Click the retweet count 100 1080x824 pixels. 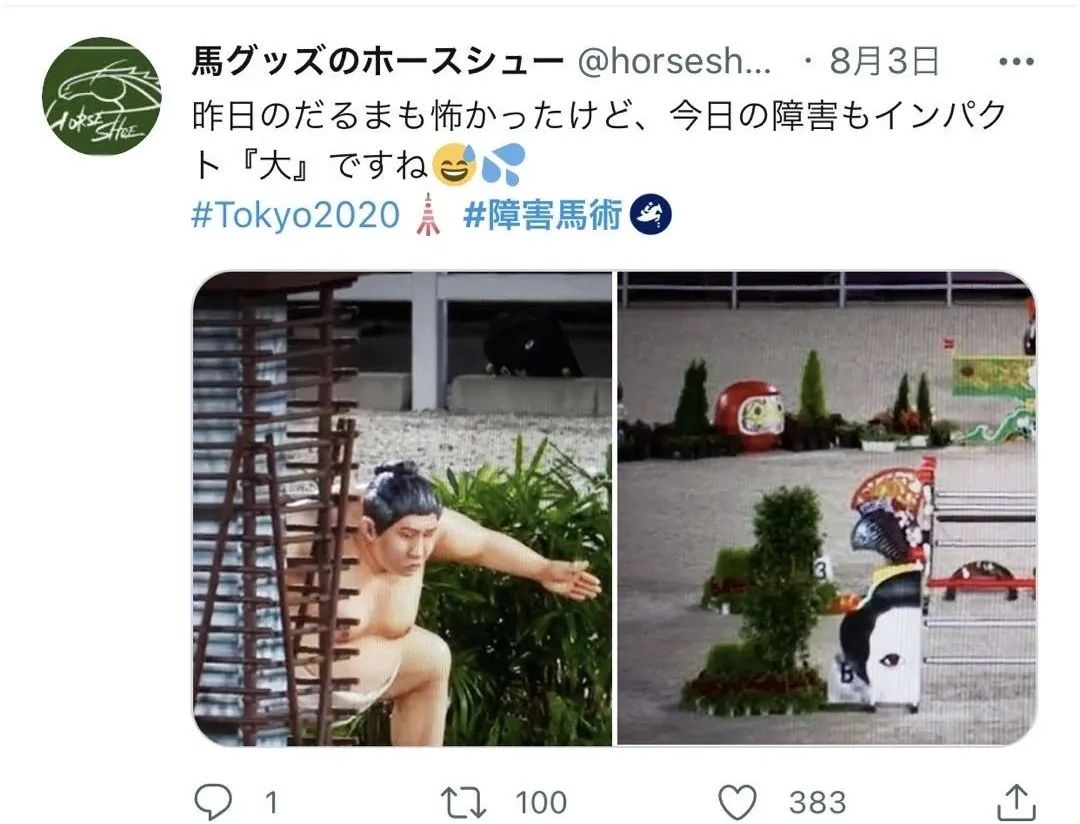click(541, 803)
